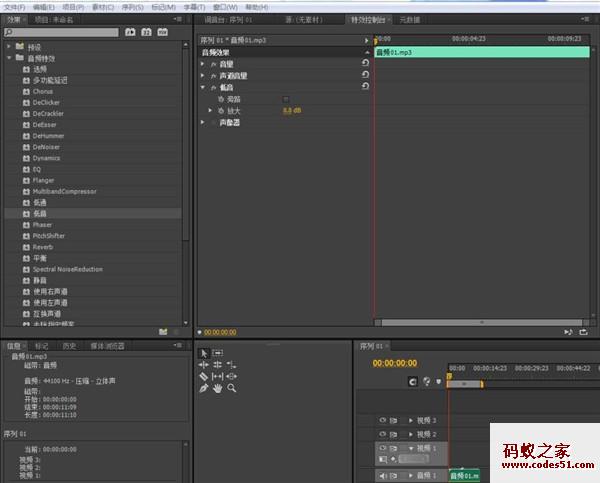
Task: Toggle the 旁路 bypass checkbox
Action: pyautogui.click(x=286, y=99)
